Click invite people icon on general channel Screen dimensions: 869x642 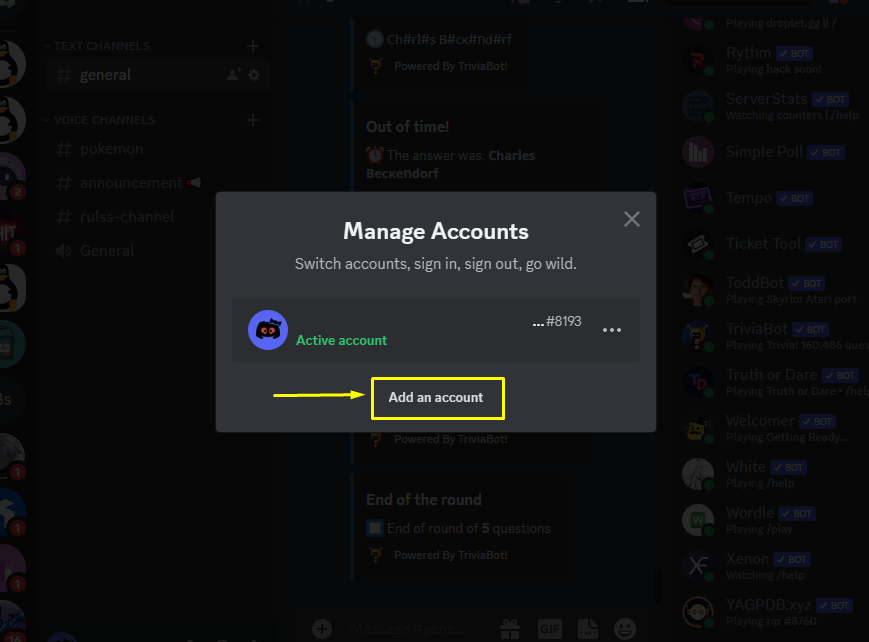(234, 74)
